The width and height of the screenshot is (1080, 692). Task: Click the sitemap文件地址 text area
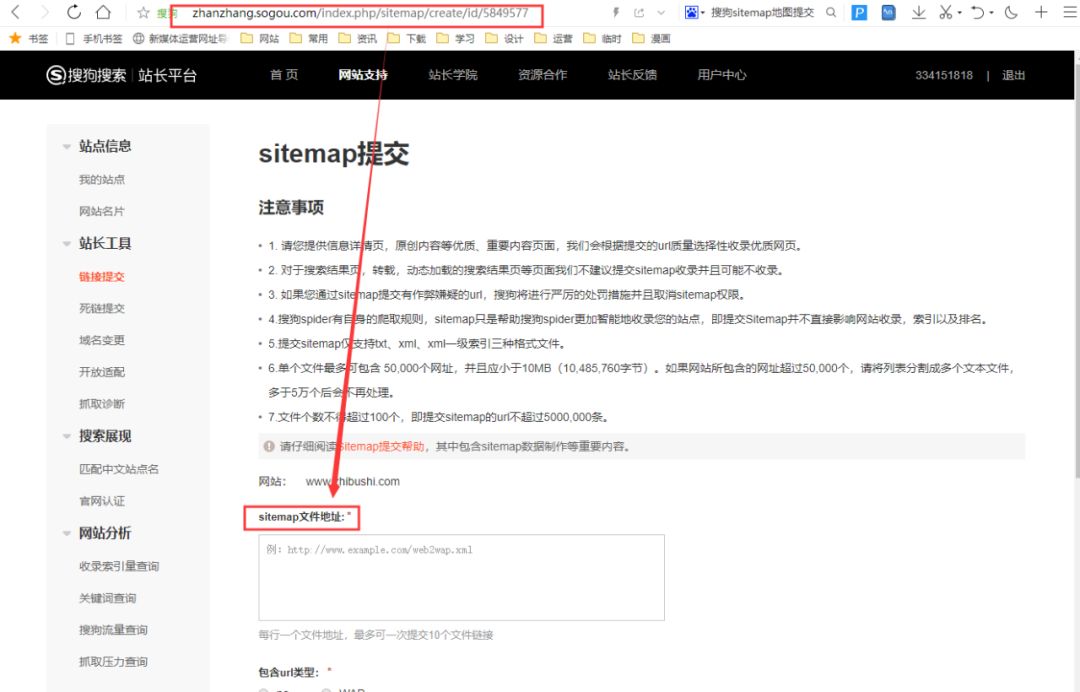pyautogui.click(x=461, y=577)
